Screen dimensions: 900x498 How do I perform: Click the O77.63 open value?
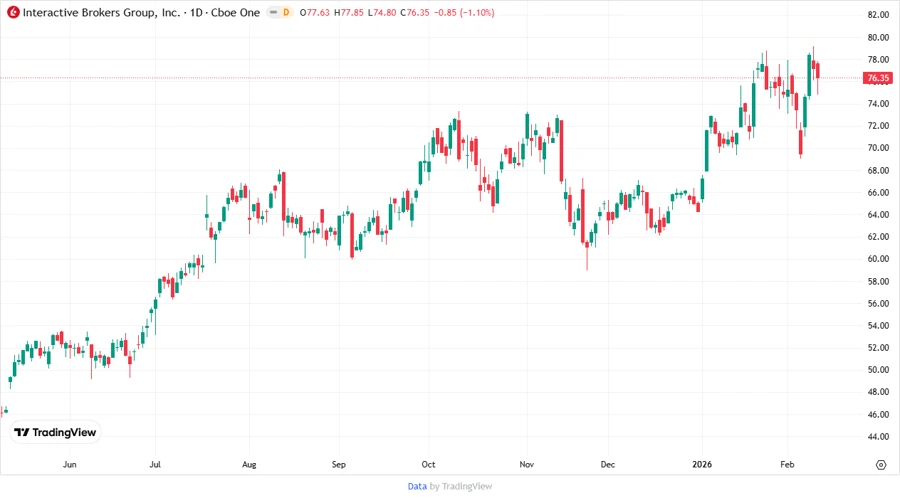315,13
